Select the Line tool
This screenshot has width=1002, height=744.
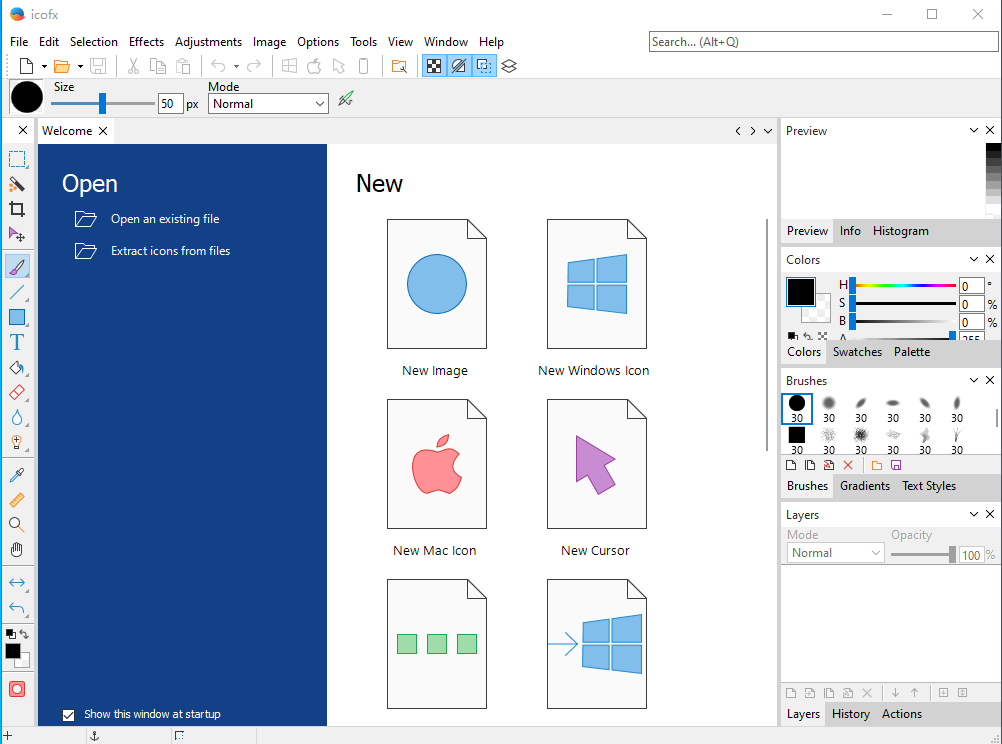[x=17, y=292]
